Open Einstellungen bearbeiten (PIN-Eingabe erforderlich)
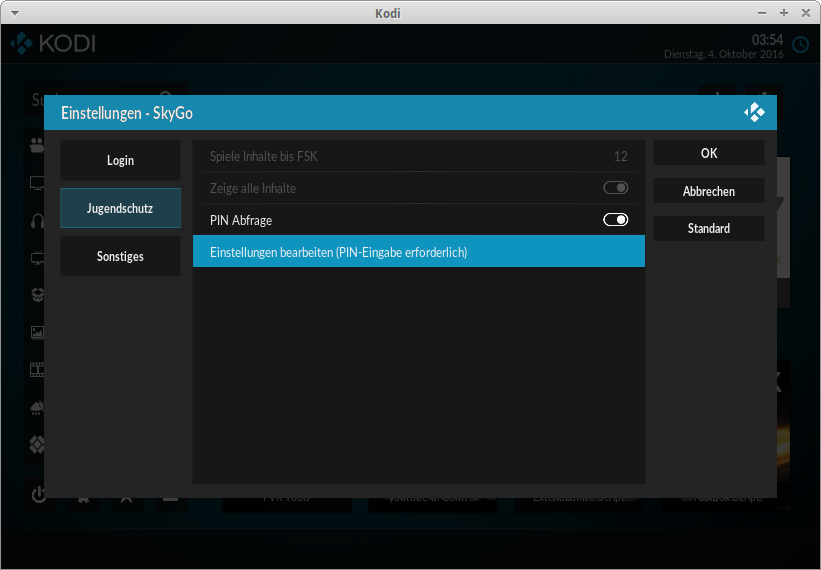The height and width of the screenshot is (570, 821). coord(419,251)
